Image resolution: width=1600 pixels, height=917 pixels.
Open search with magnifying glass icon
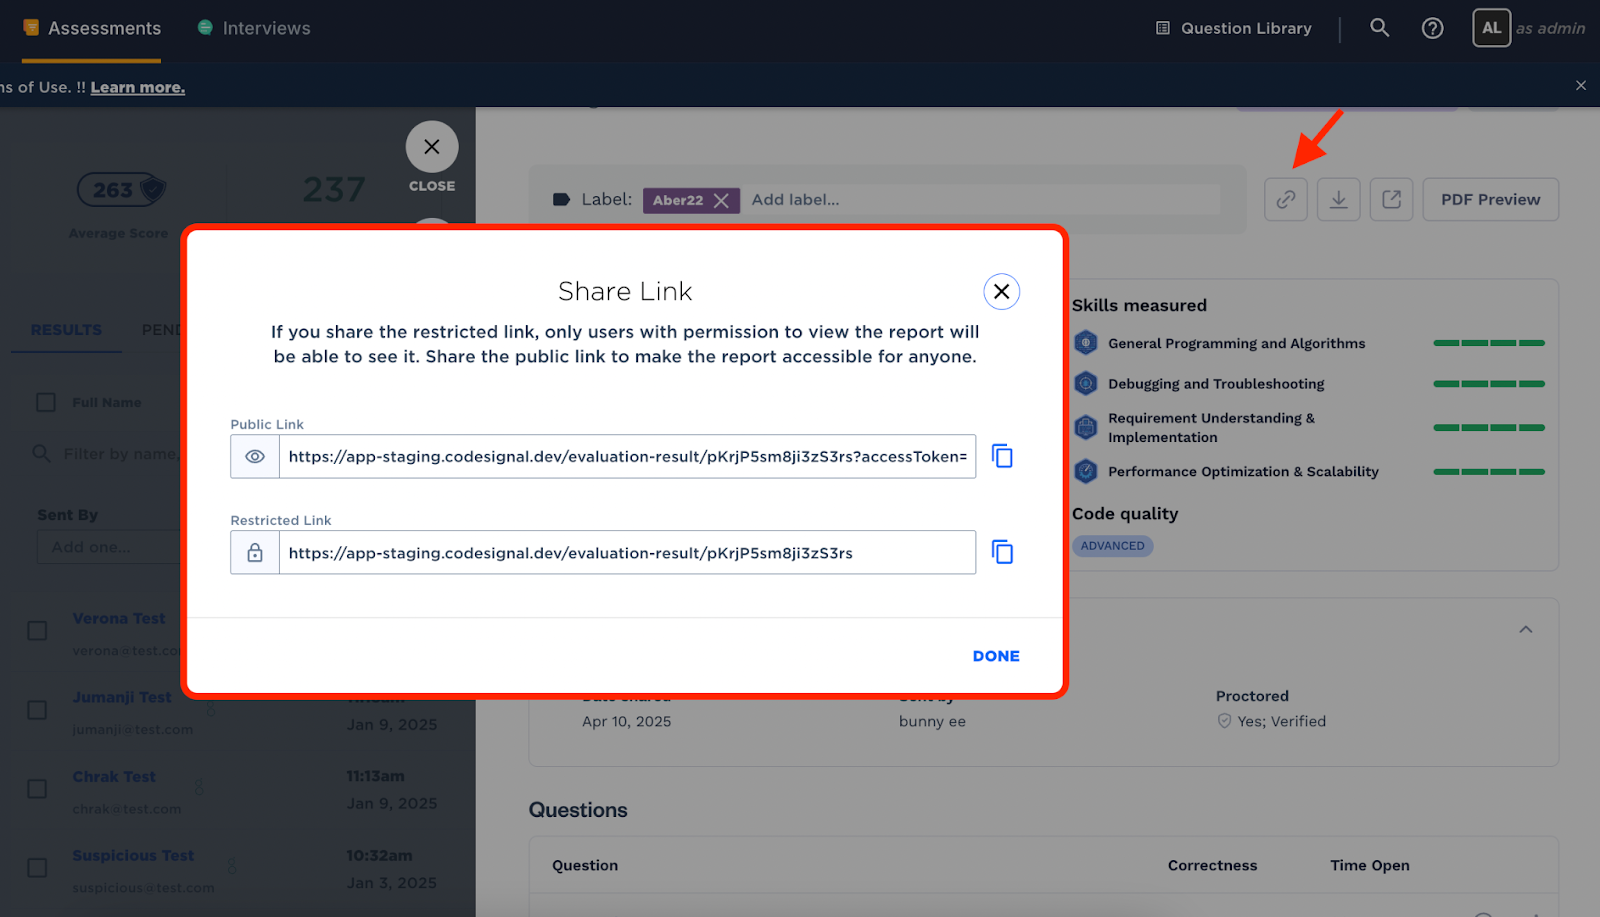click(1379, 28)
